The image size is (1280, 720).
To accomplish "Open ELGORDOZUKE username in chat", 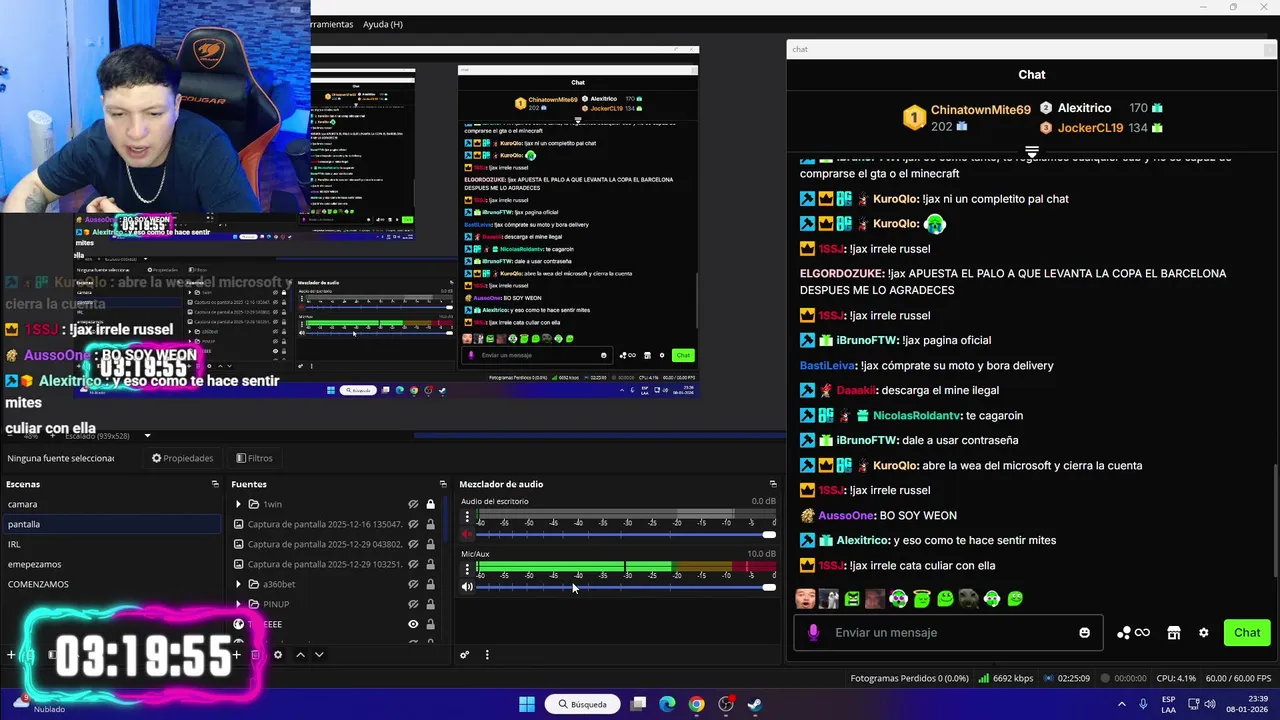I will point(842,273).
